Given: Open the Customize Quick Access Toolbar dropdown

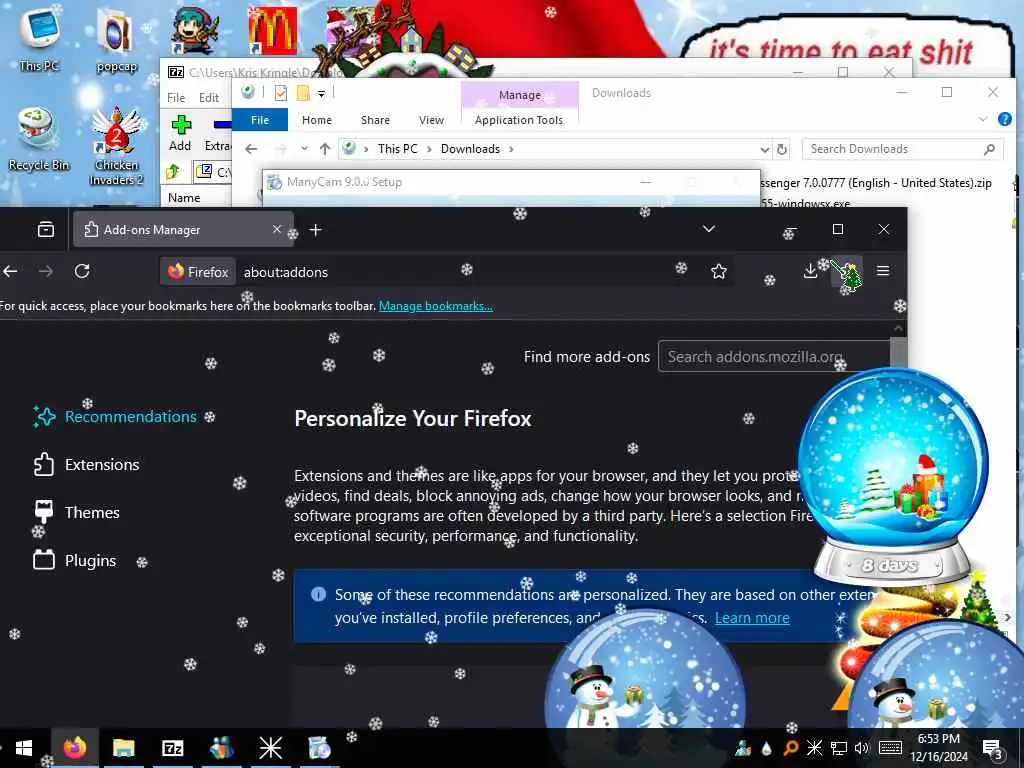Looking at the screenshot, I should (x=321, y=93).
